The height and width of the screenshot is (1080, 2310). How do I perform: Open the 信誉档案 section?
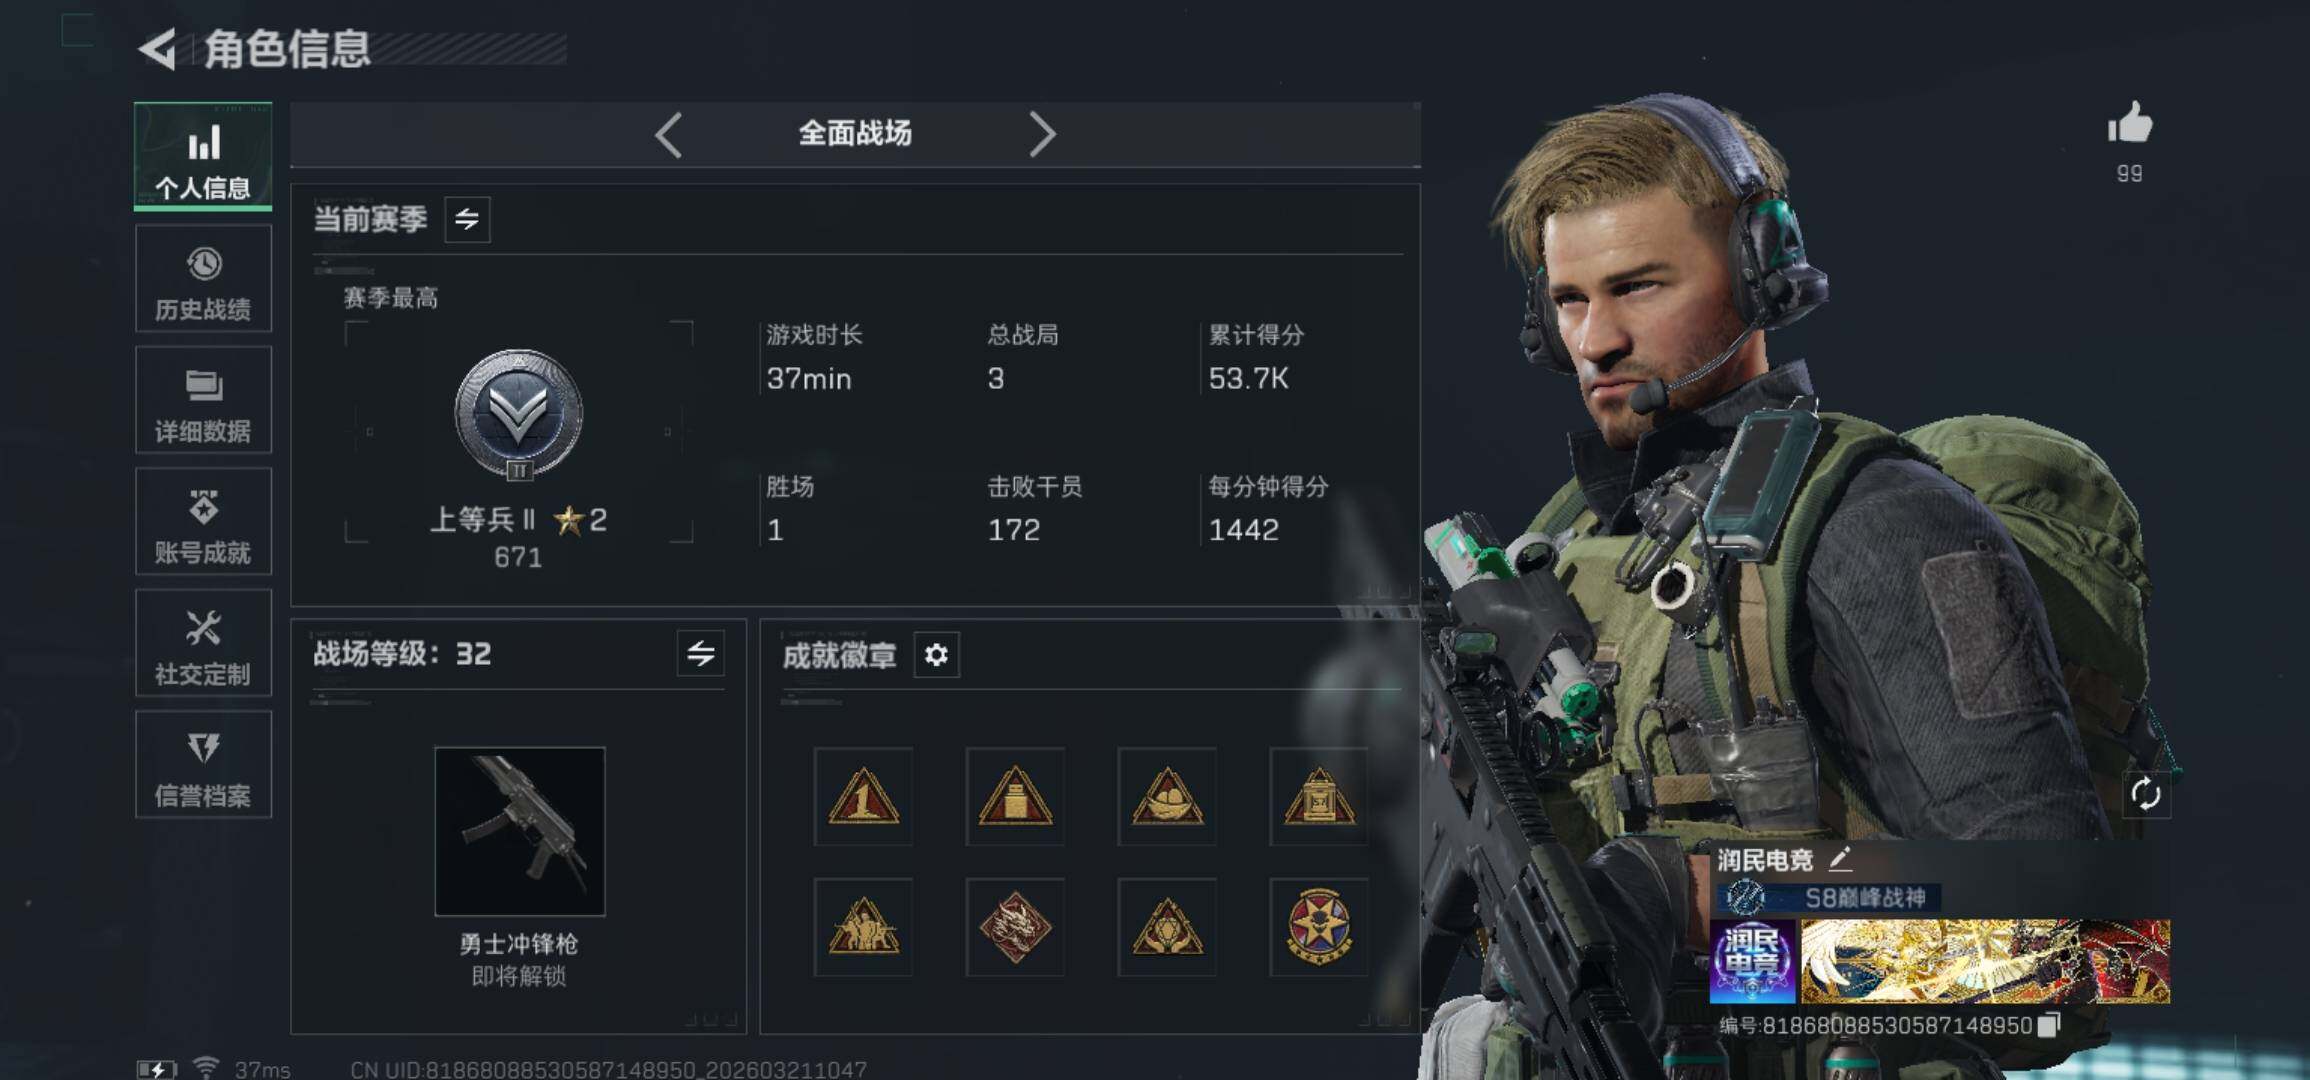pyautogui.click(x=203, y=765)
